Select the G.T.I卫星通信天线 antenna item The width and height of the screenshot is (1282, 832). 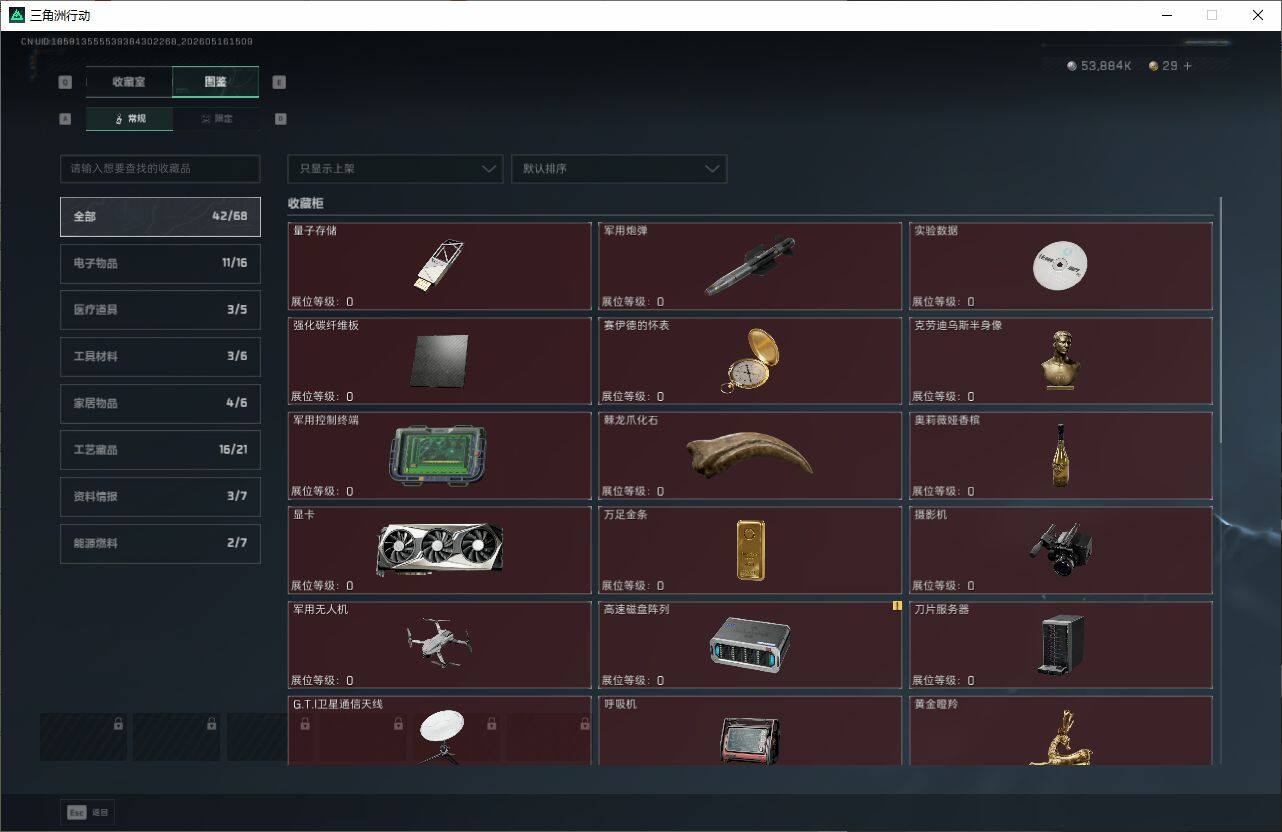(439, 731)
